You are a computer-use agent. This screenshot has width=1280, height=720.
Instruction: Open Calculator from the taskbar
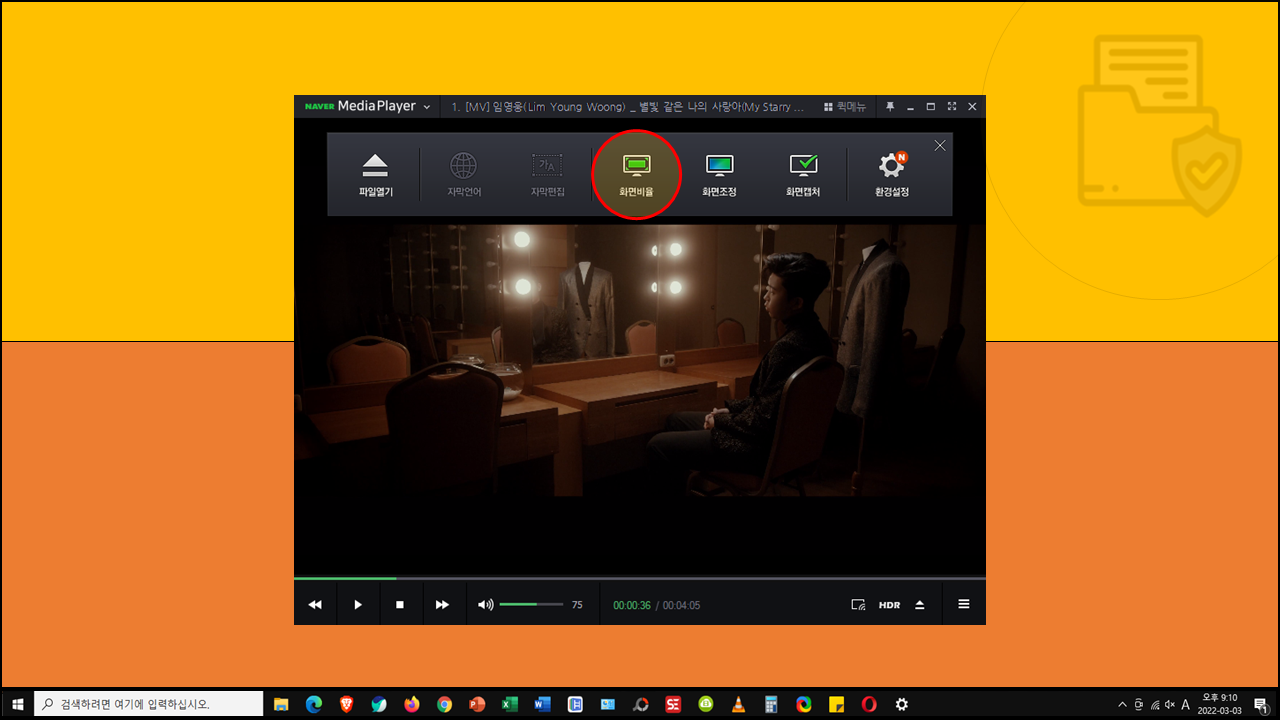[x=771, y=704]
